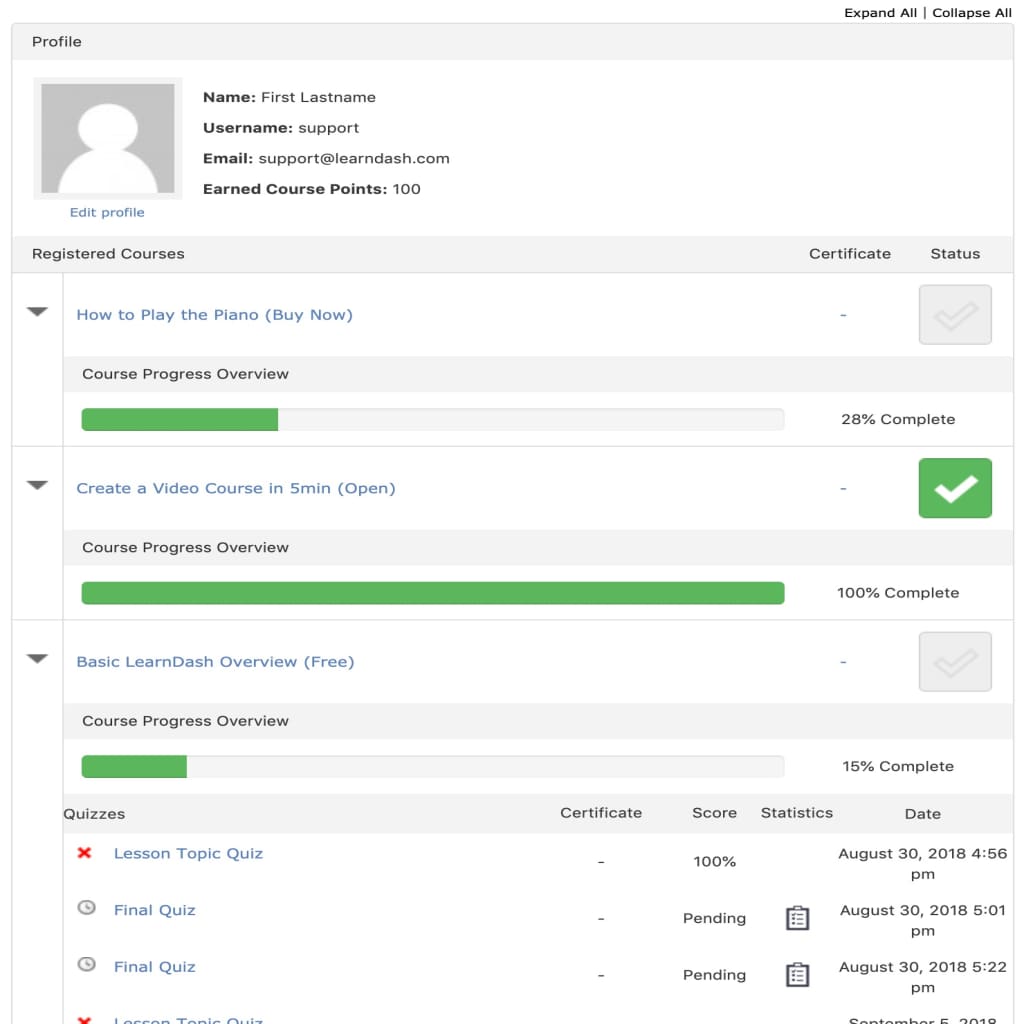Click Earned Course Points value 100

(x=406, y=189)
